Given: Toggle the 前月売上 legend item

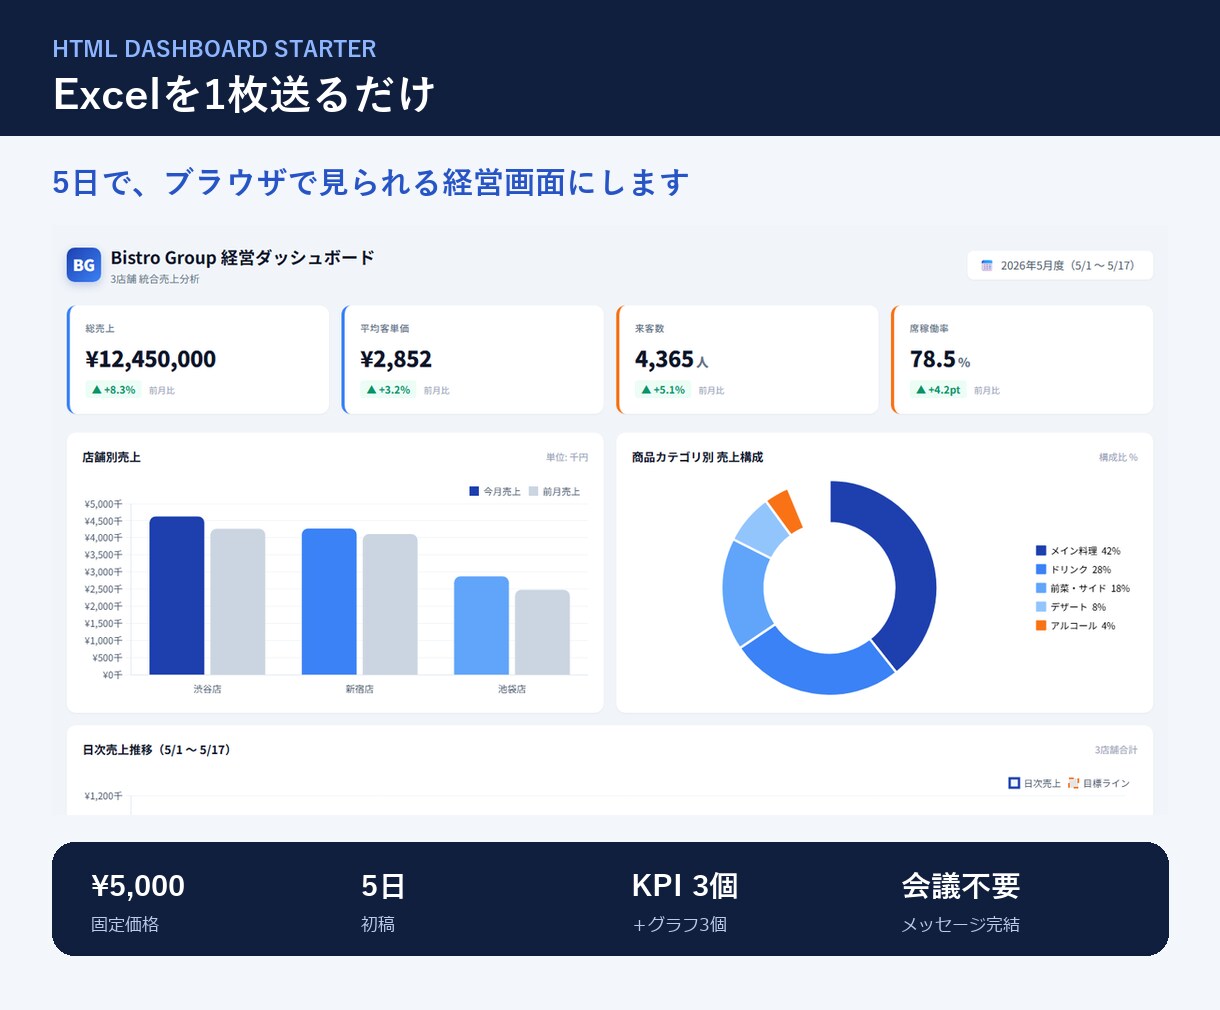Looking at the screenshot, I should 554,491.
